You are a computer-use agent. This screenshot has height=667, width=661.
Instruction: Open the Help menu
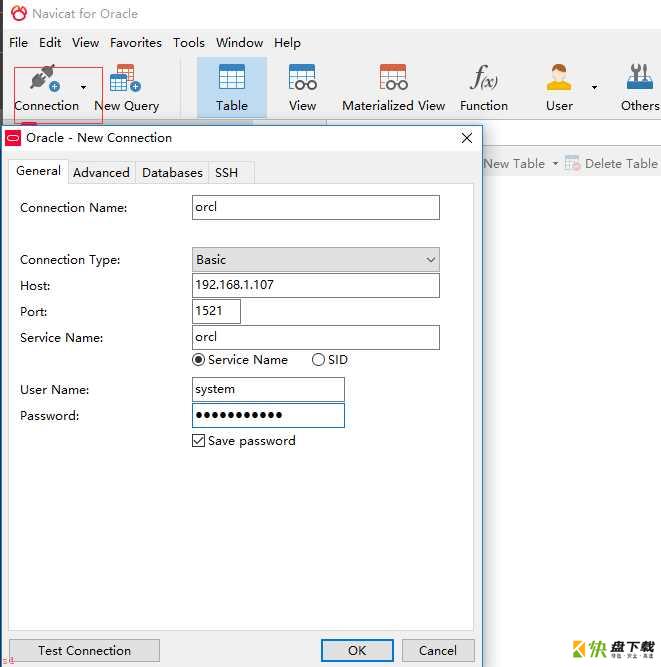point(287,43)
